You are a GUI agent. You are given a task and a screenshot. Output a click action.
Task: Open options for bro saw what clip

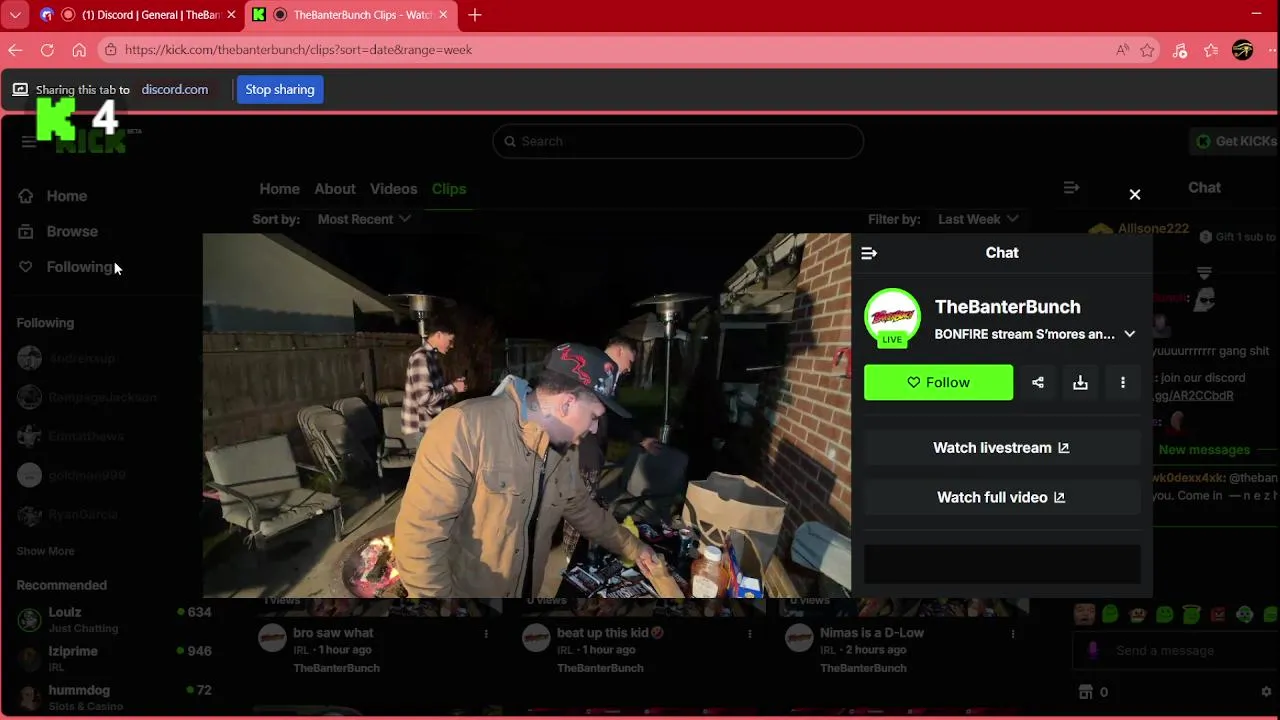(486, 634)
